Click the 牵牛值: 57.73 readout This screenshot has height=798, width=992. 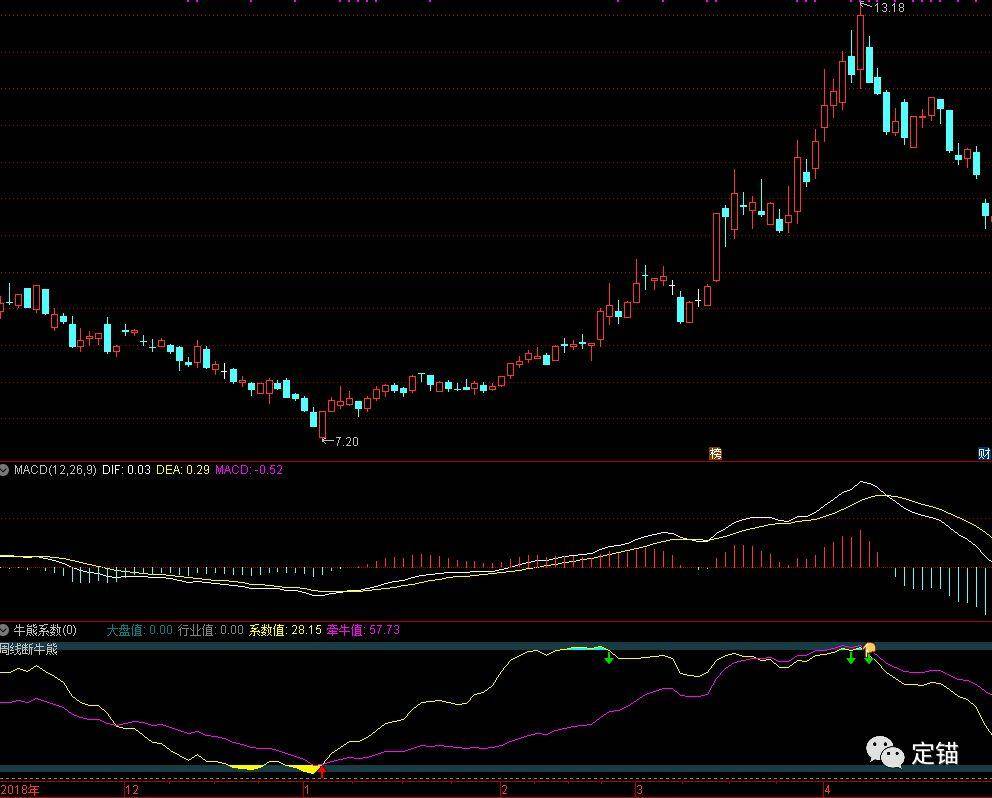pyautogui.click(x=363, y=630)
